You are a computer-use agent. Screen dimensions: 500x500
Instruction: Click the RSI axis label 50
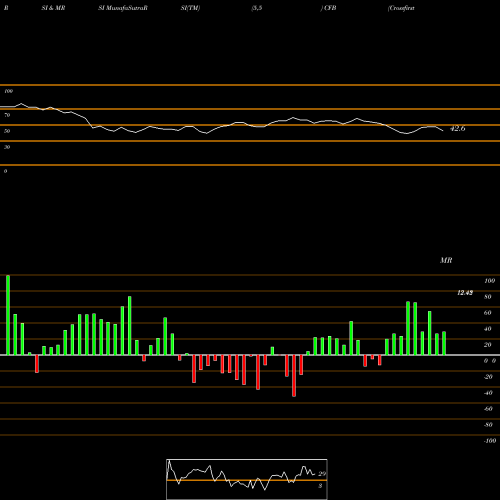pos(7,131)
